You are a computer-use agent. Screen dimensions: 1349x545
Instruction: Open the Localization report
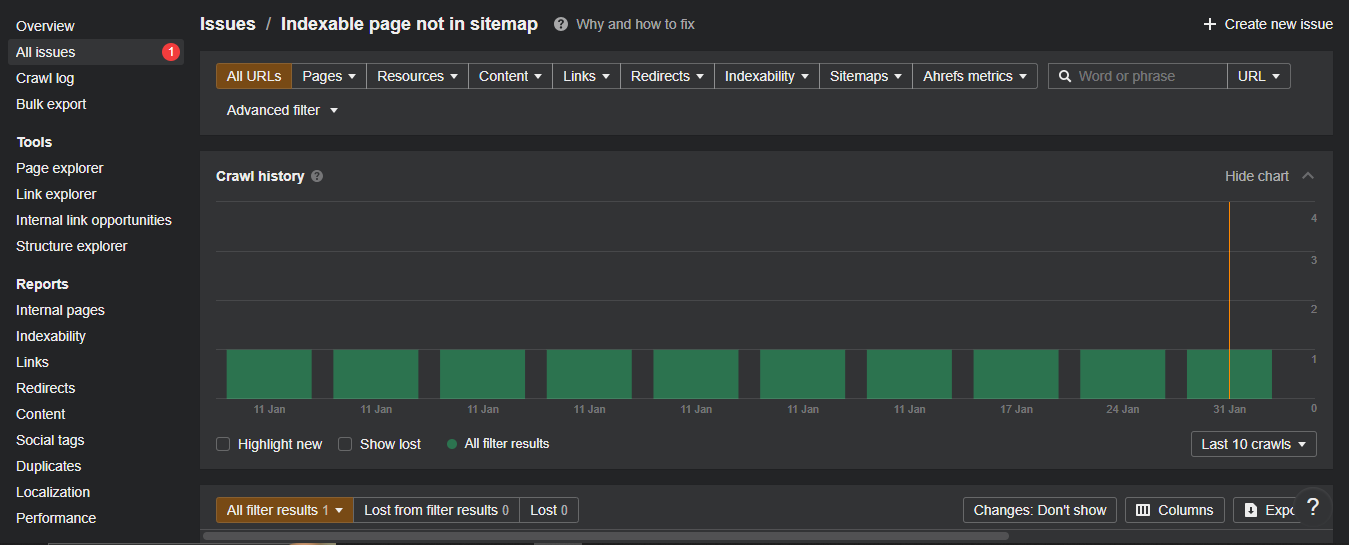click(53, 492)
